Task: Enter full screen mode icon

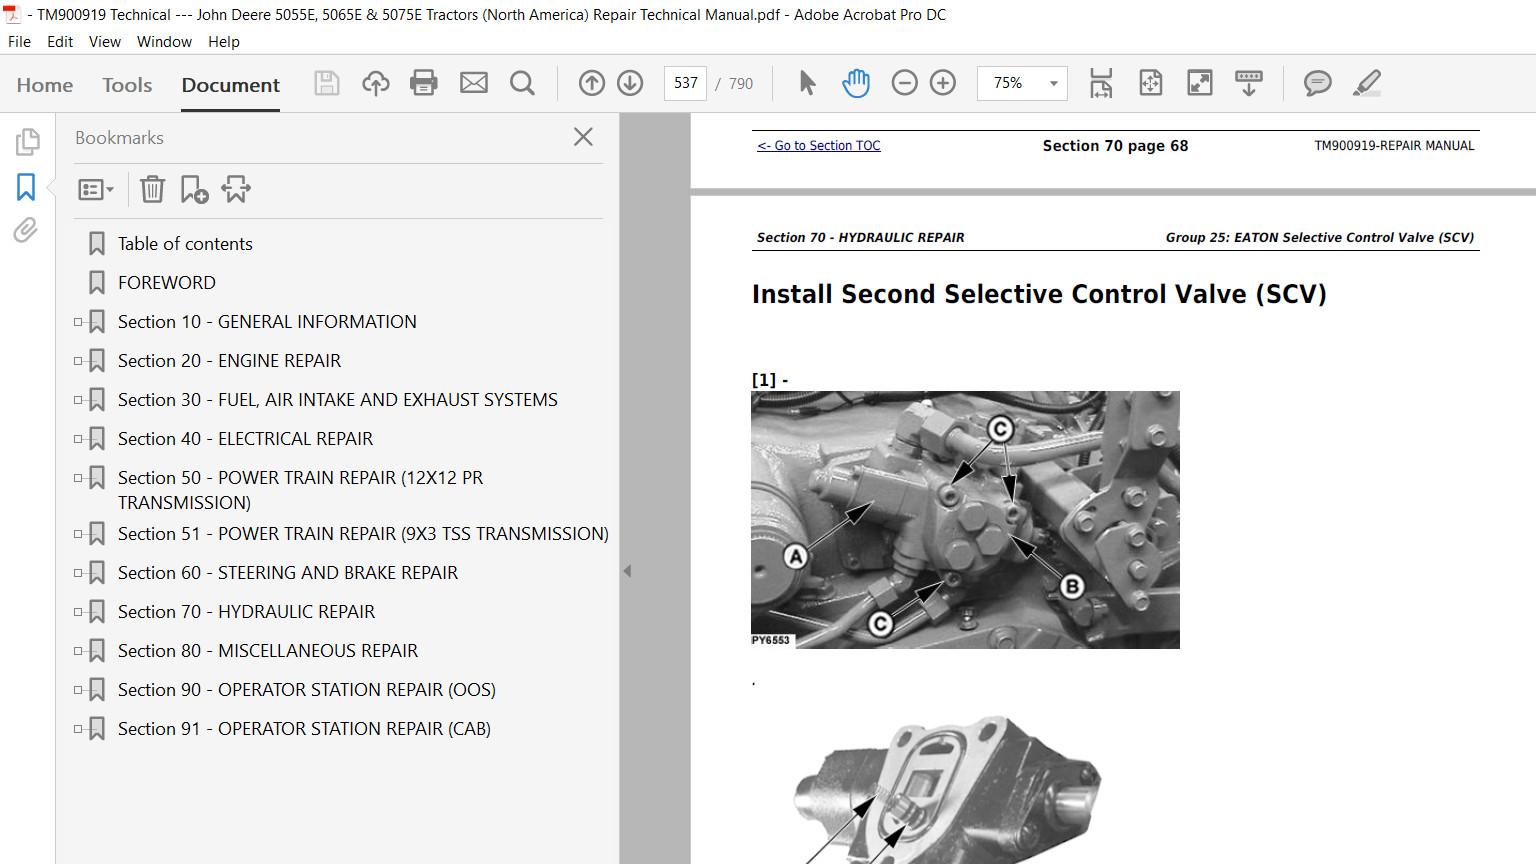Action: point(1200,83)
